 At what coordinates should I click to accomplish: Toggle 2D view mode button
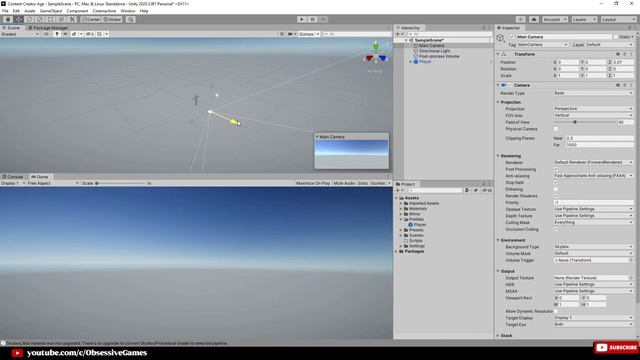(47, 34)
